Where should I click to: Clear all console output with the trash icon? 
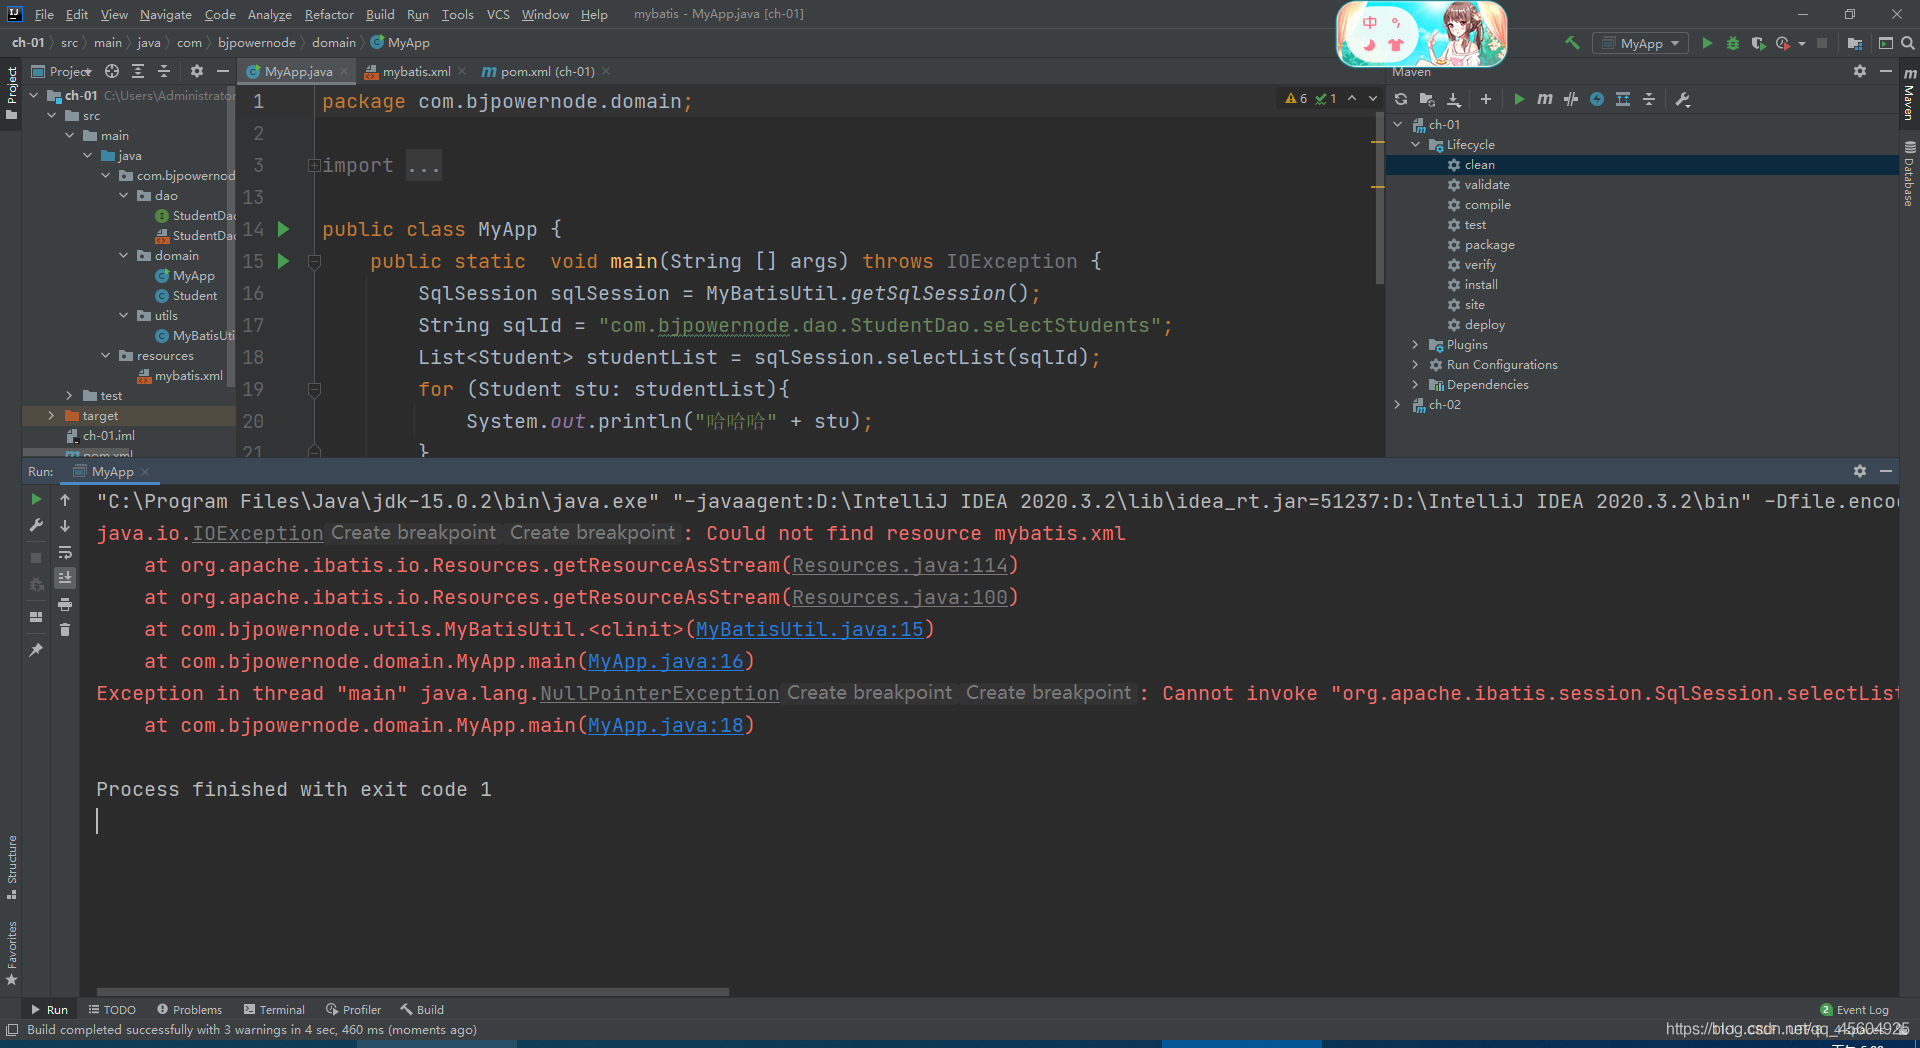coord(65,630)
